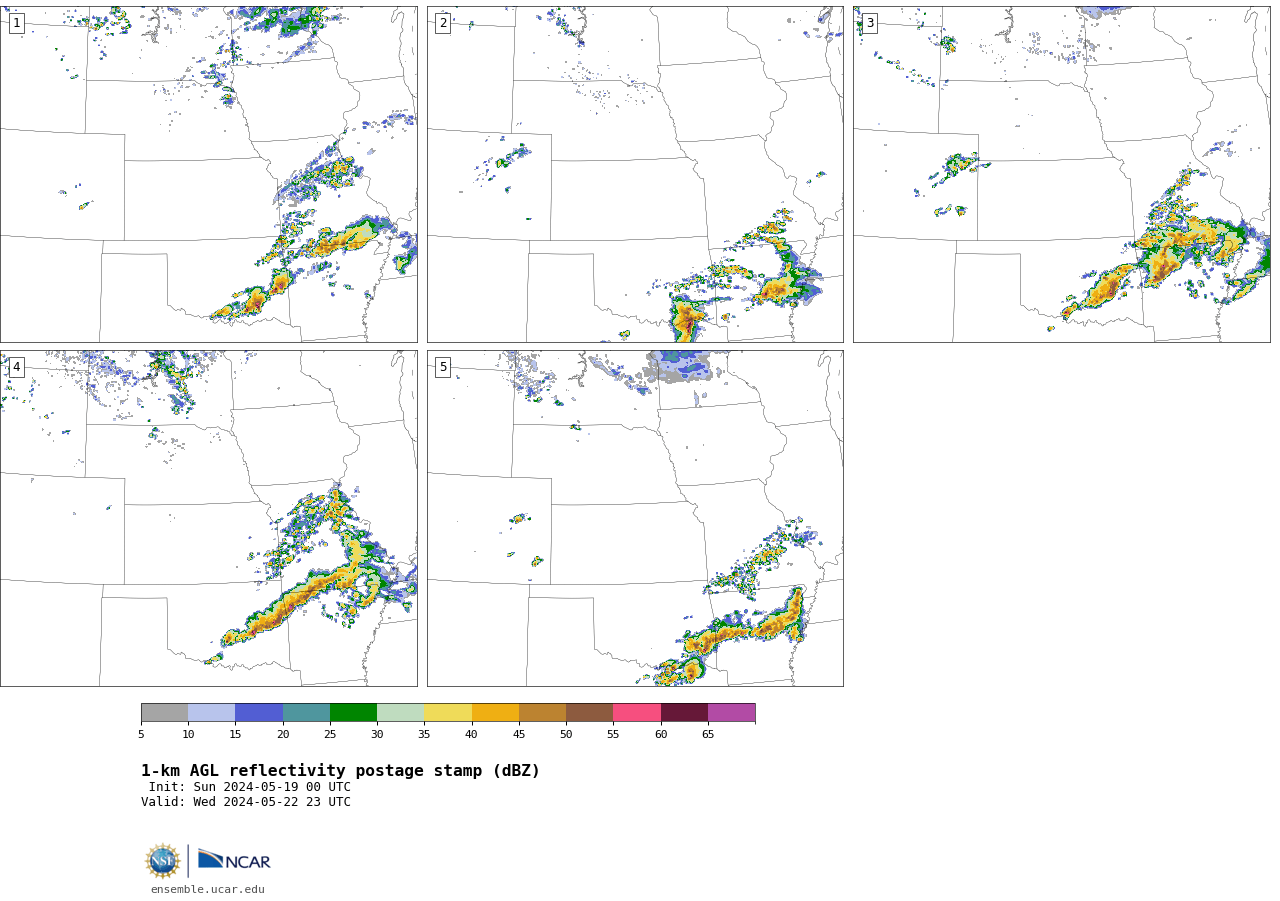Click the NSF logo
The height and width of the screenshot is (901, 1280).
(x=163, y=861)
